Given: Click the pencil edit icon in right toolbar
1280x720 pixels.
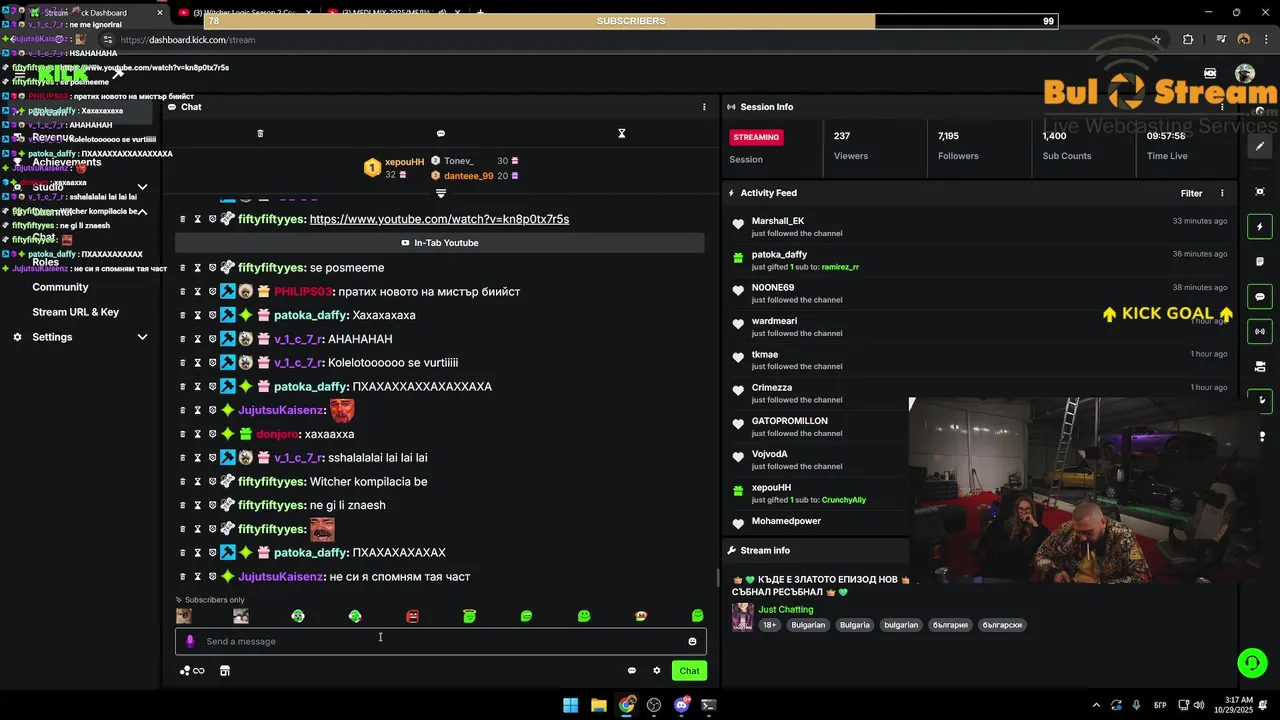Looking at the screenshot, I should (x=1260, y=146).
